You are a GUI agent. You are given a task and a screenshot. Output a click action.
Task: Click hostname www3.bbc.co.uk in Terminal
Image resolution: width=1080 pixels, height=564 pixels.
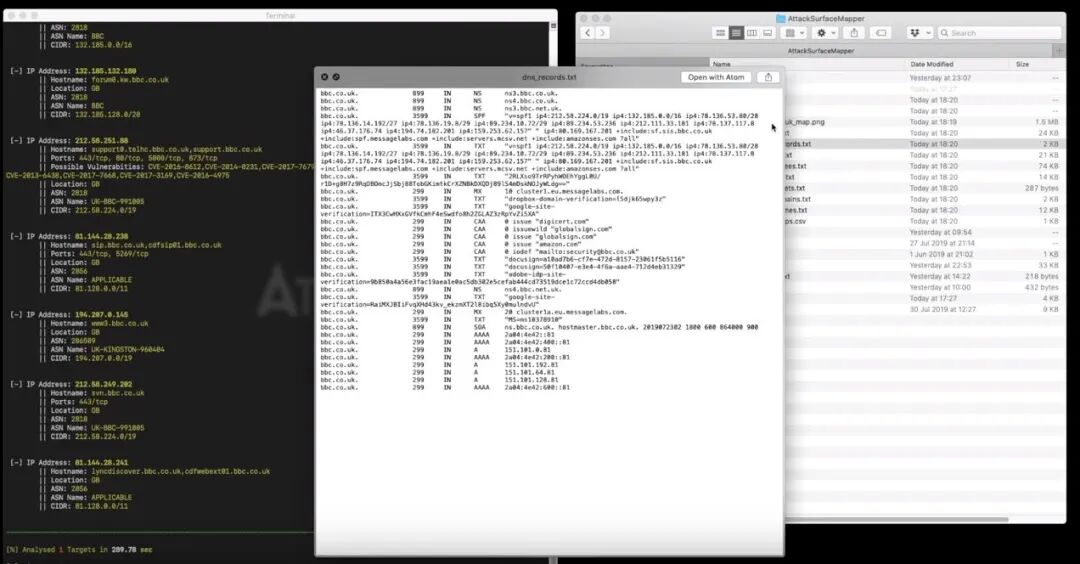click(x=120, y=323)
